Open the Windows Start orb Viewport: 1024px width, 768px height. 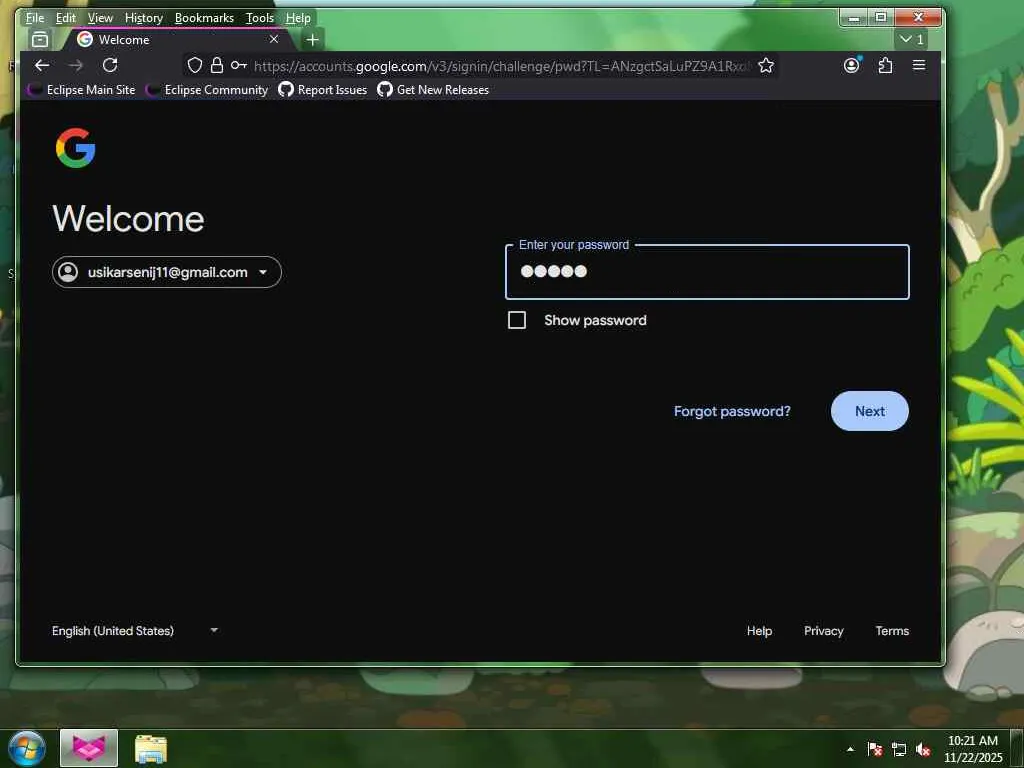[27, 748]
